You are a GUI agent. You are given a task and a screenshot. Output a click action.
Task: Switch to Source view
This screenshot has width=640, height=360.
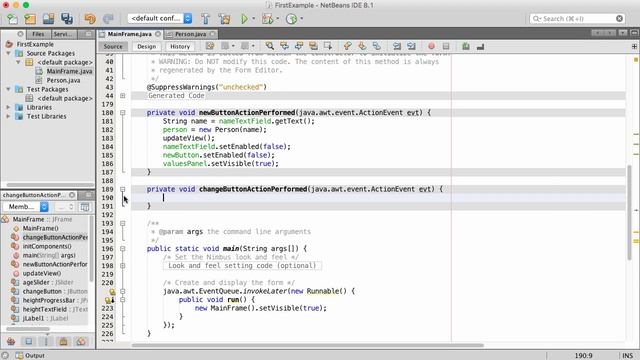tap(113, 47)
